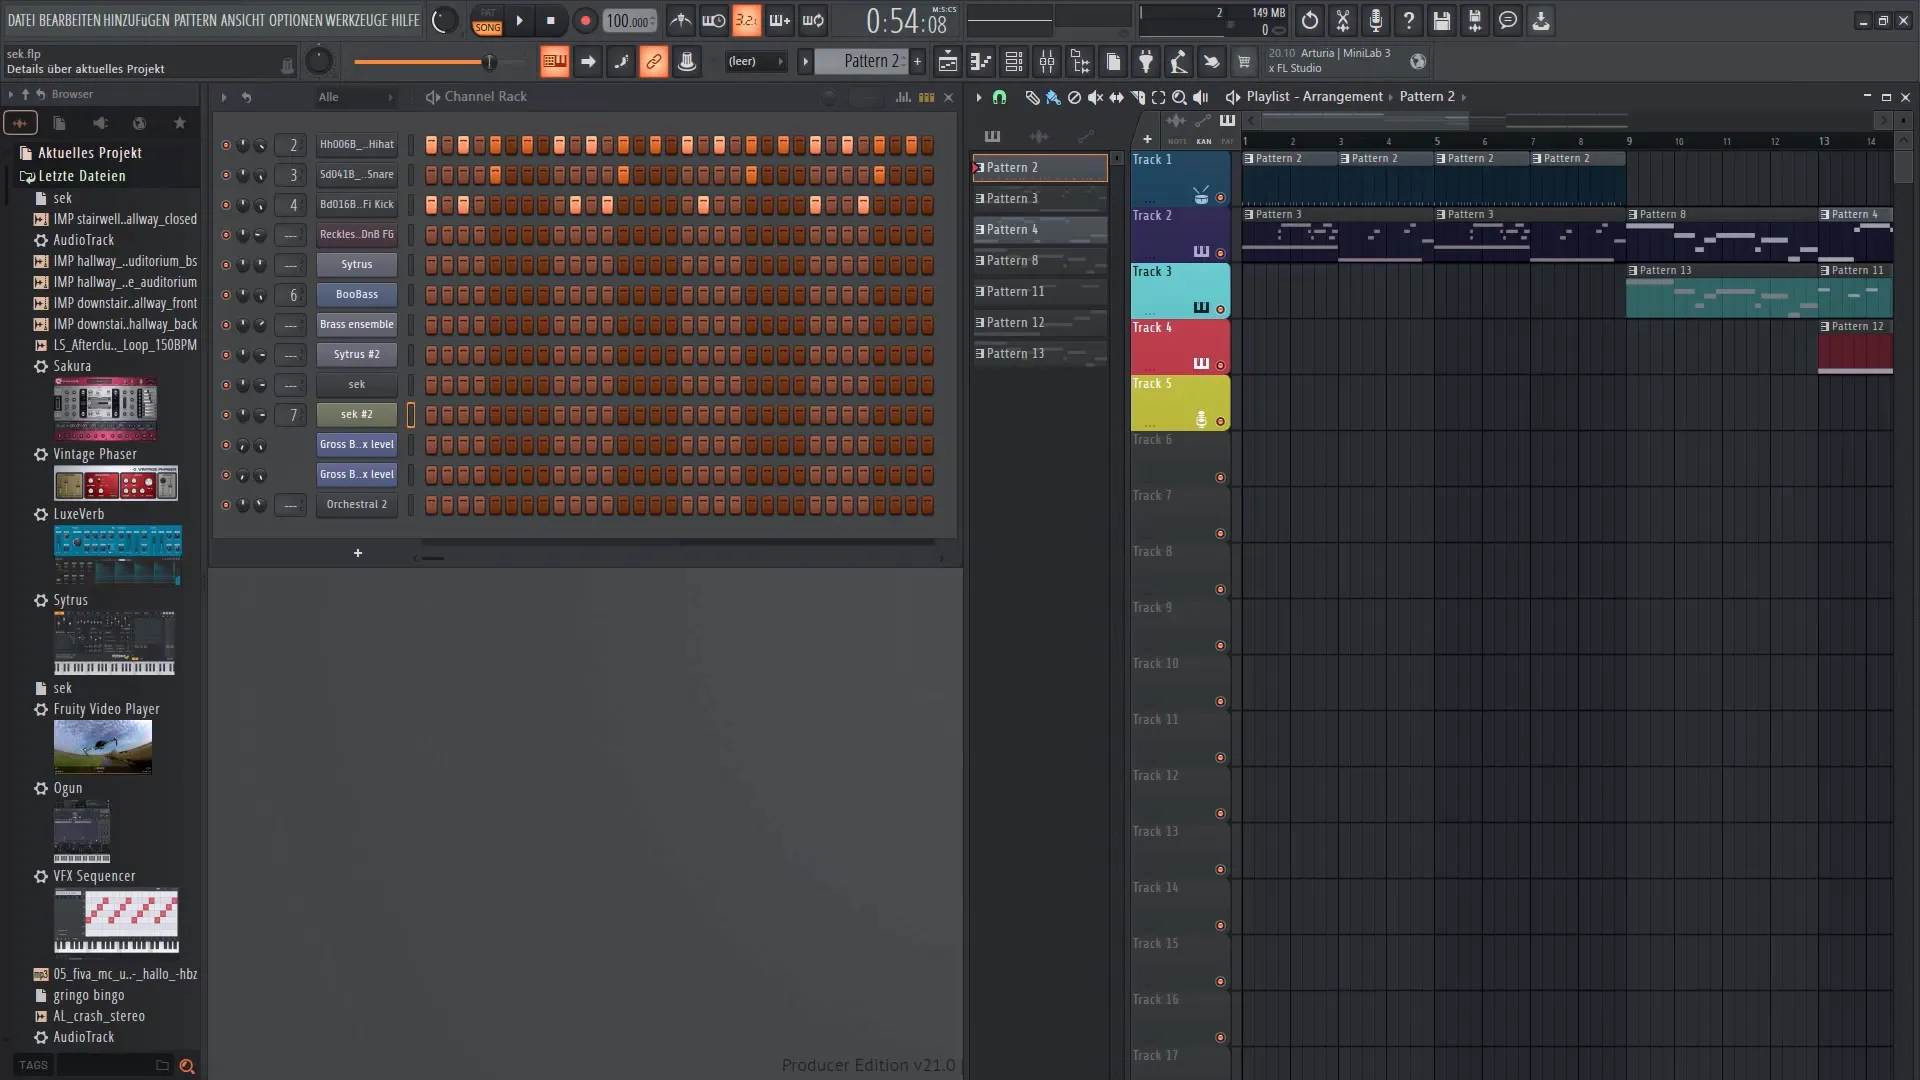Select Pattern 11 in the pattern picker

click(x=1040, y=292)
